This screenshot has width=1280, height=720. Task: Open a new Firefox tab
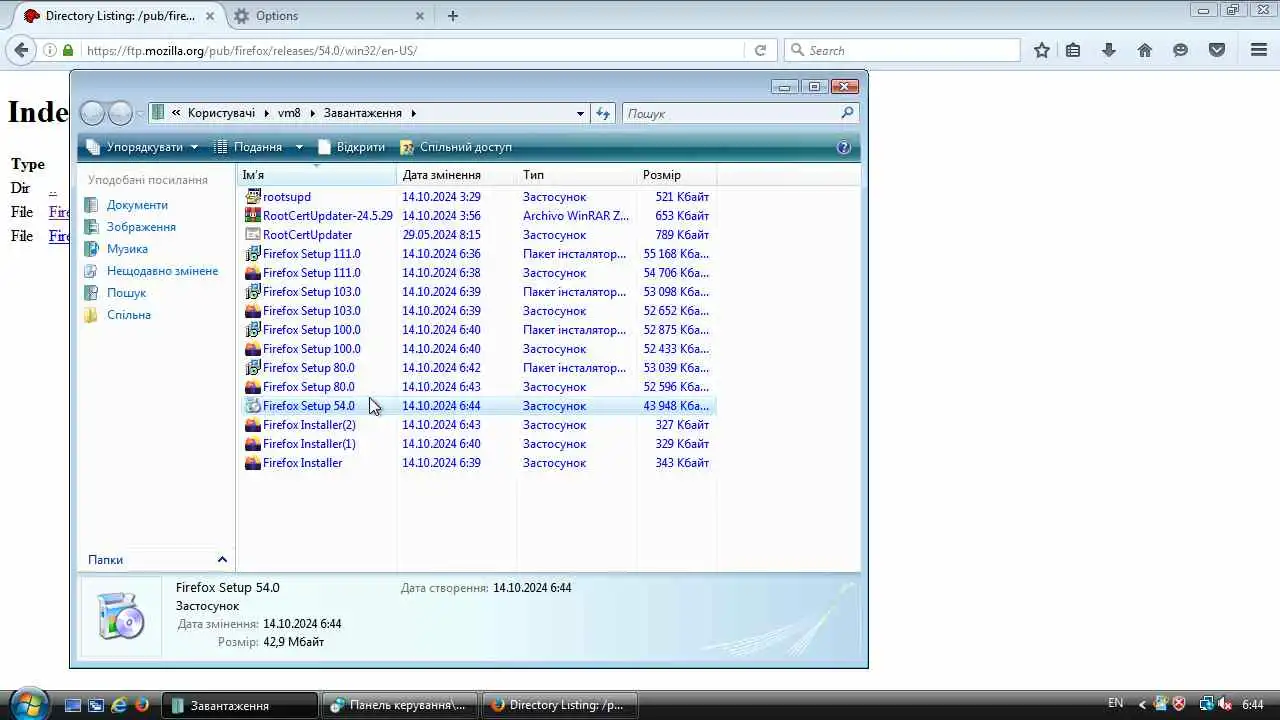click(453, 16)
